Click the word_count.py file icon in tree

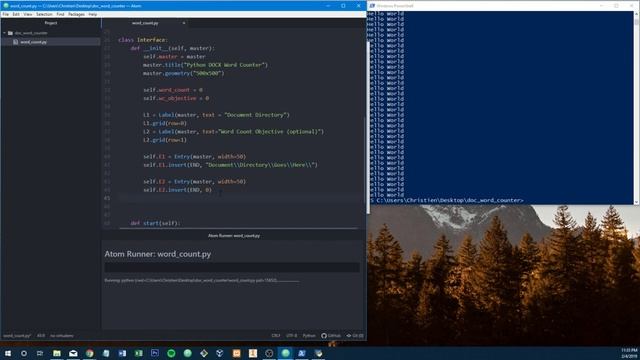(16, 42)
